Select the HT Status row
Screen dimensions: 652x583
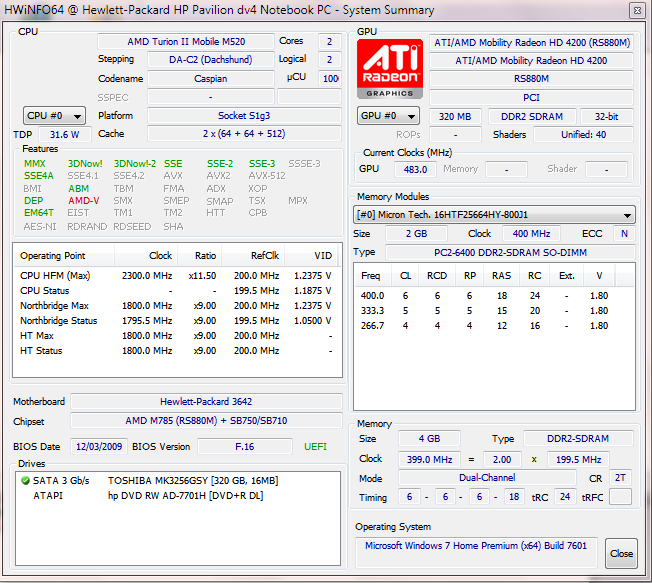click(176, 351)
